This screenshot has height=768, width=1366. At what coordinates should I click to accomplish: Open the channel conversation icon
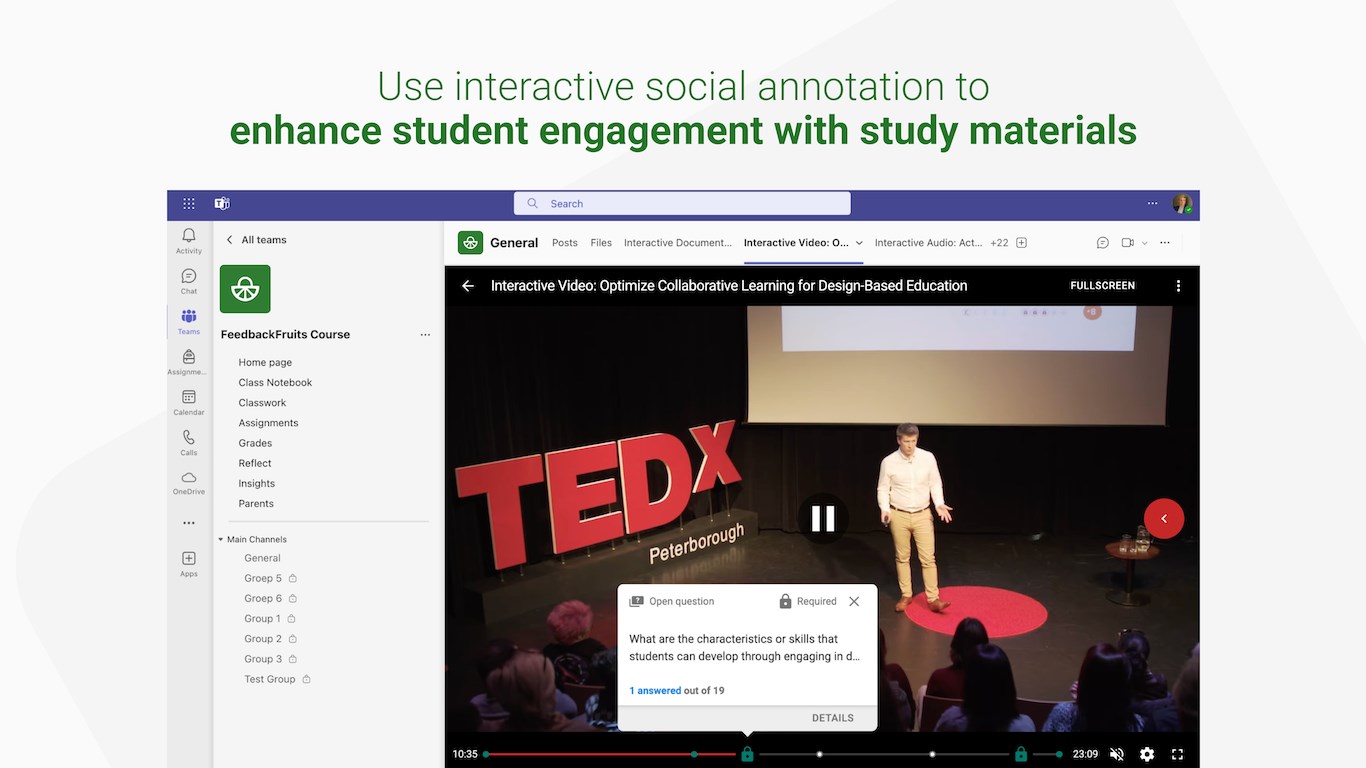1103,243
